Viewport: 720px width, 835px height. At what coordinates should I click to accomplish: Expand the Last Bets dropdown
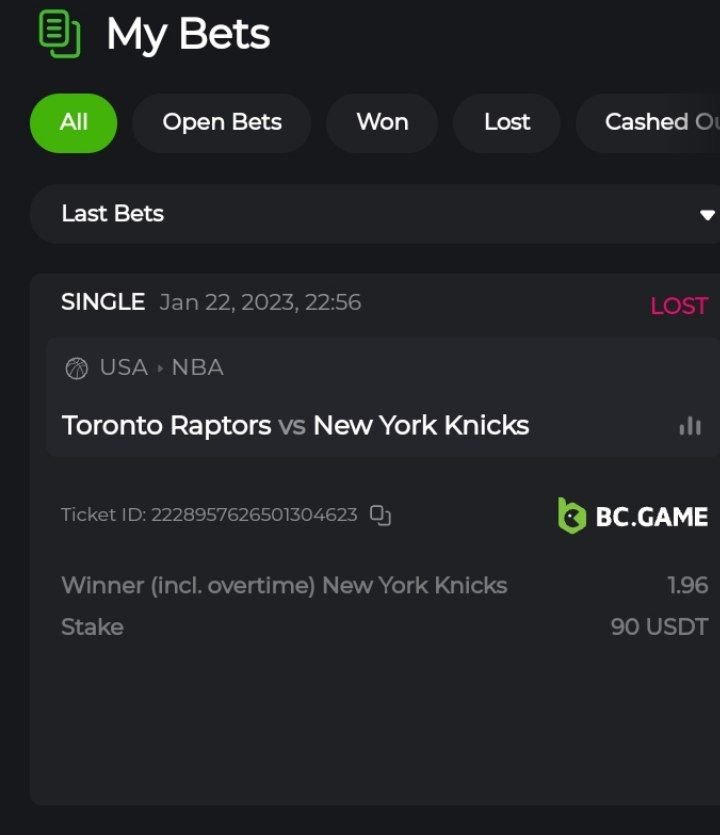pyautogui.click(x=370, y=214)
